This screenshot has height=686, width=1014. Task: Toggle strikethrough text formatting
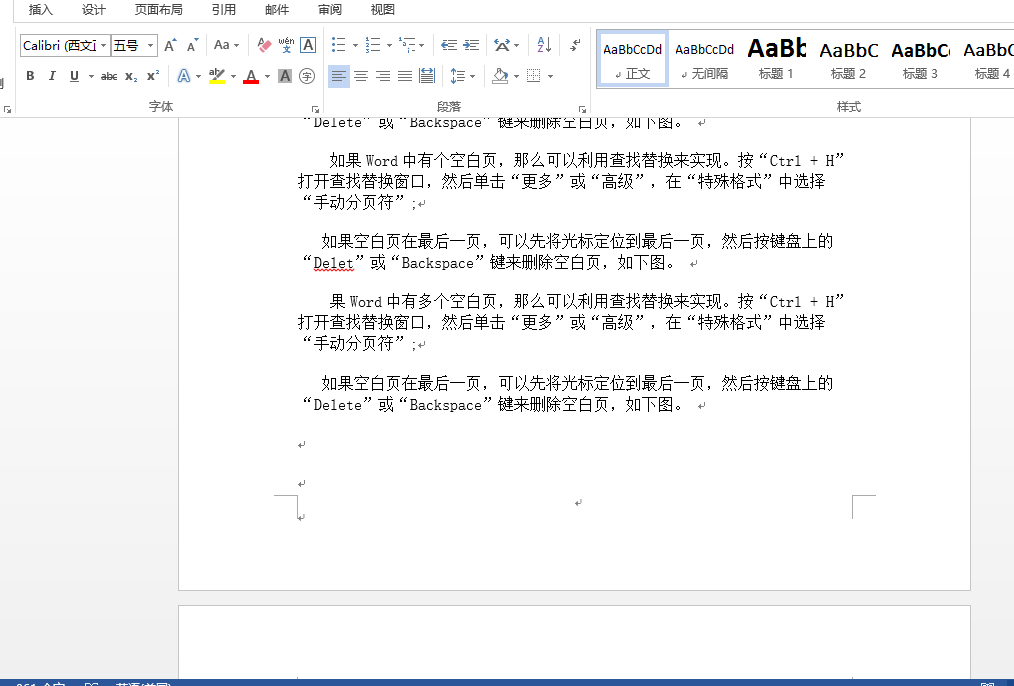pos(109,76)
